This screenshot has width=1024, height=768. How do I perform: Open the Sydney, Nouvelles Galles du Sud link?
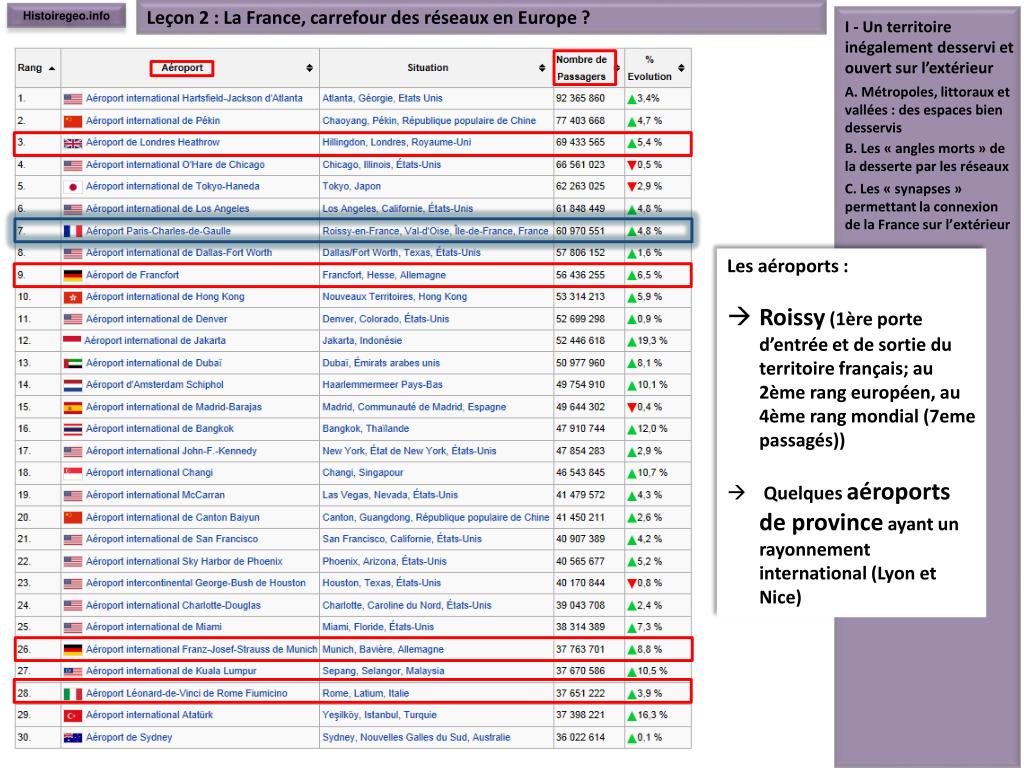click(416, 737)
